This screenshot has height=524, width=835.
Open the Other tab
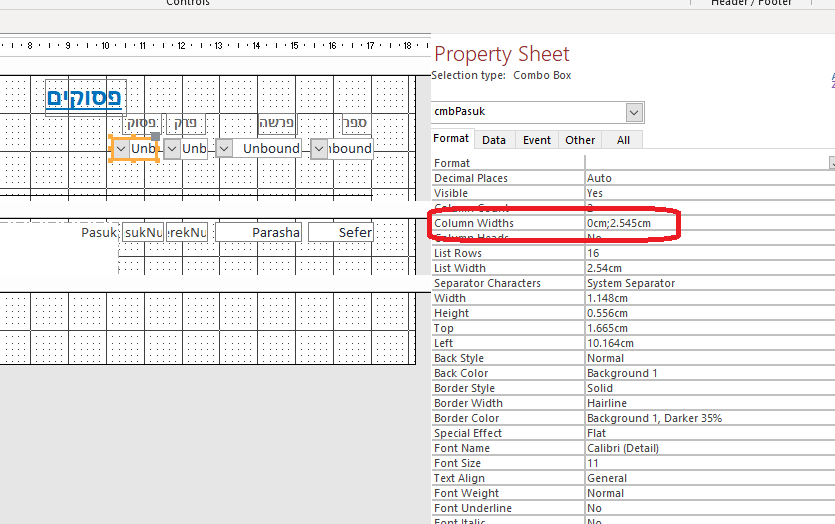[580, 140]
